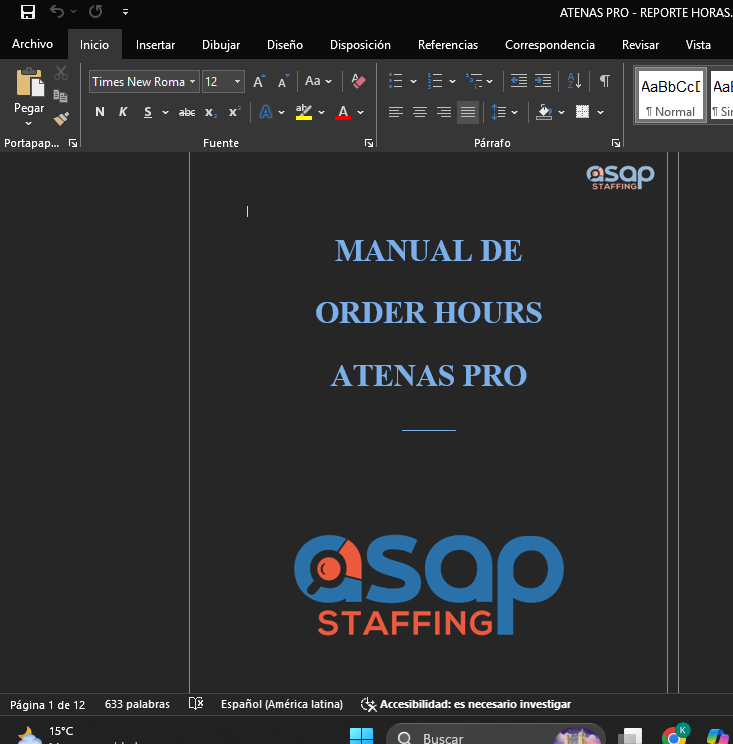Click the Save icon in title bar
733x744 pixels.
[27, 12]
